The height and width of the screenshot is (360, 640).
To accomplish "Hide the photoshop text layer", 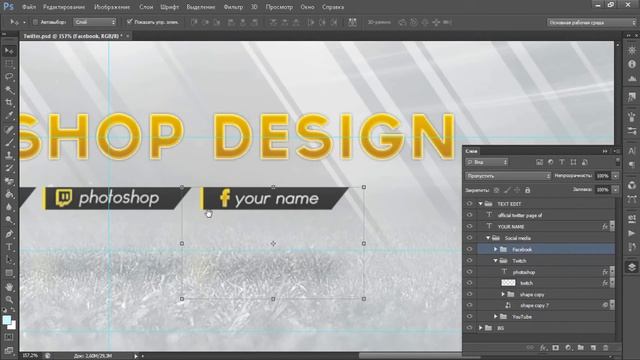I will pyautogui.click(x=469, y=272).
